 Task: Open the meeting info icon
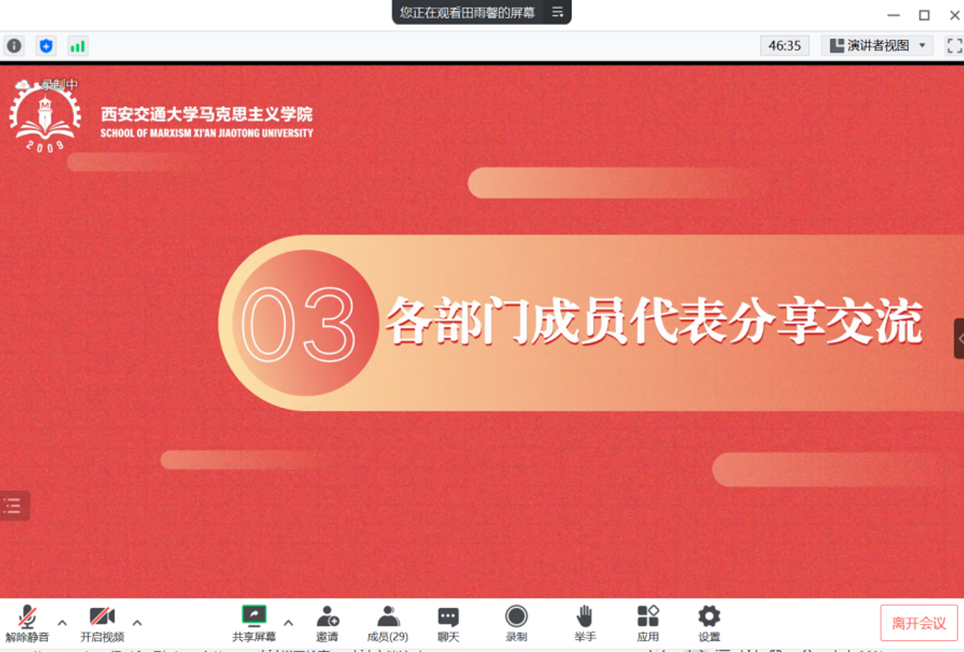[14, 46]
